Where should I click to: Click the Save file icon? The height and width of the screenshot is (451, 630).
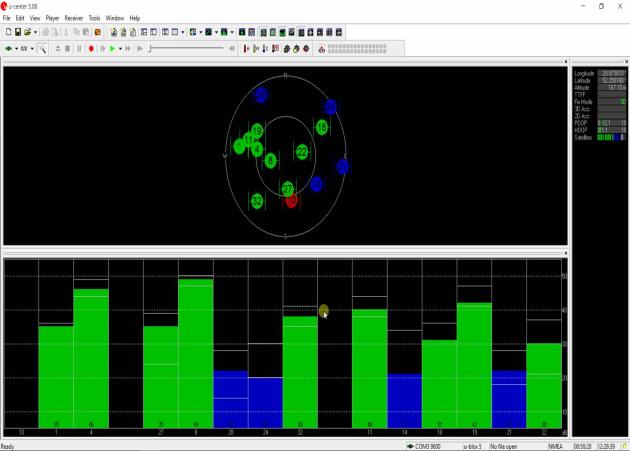click(18, 32)
